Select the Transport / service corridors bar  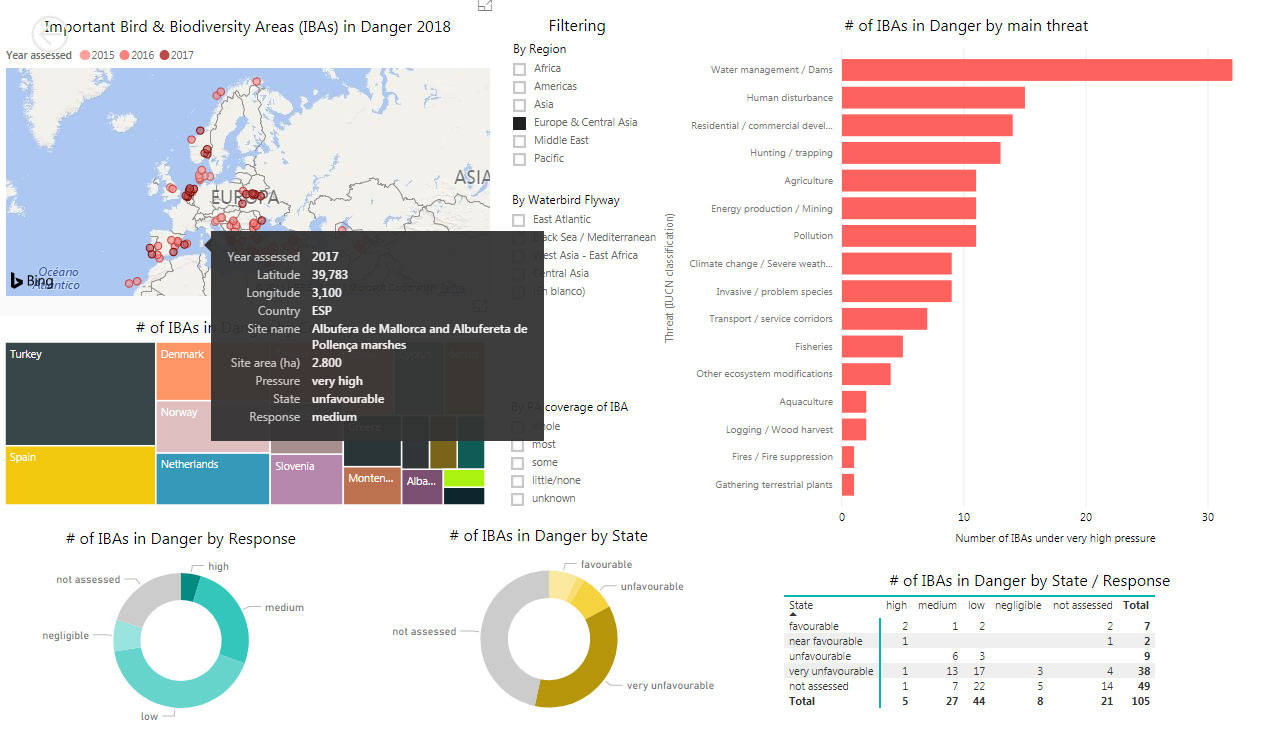tap(884, 319)
